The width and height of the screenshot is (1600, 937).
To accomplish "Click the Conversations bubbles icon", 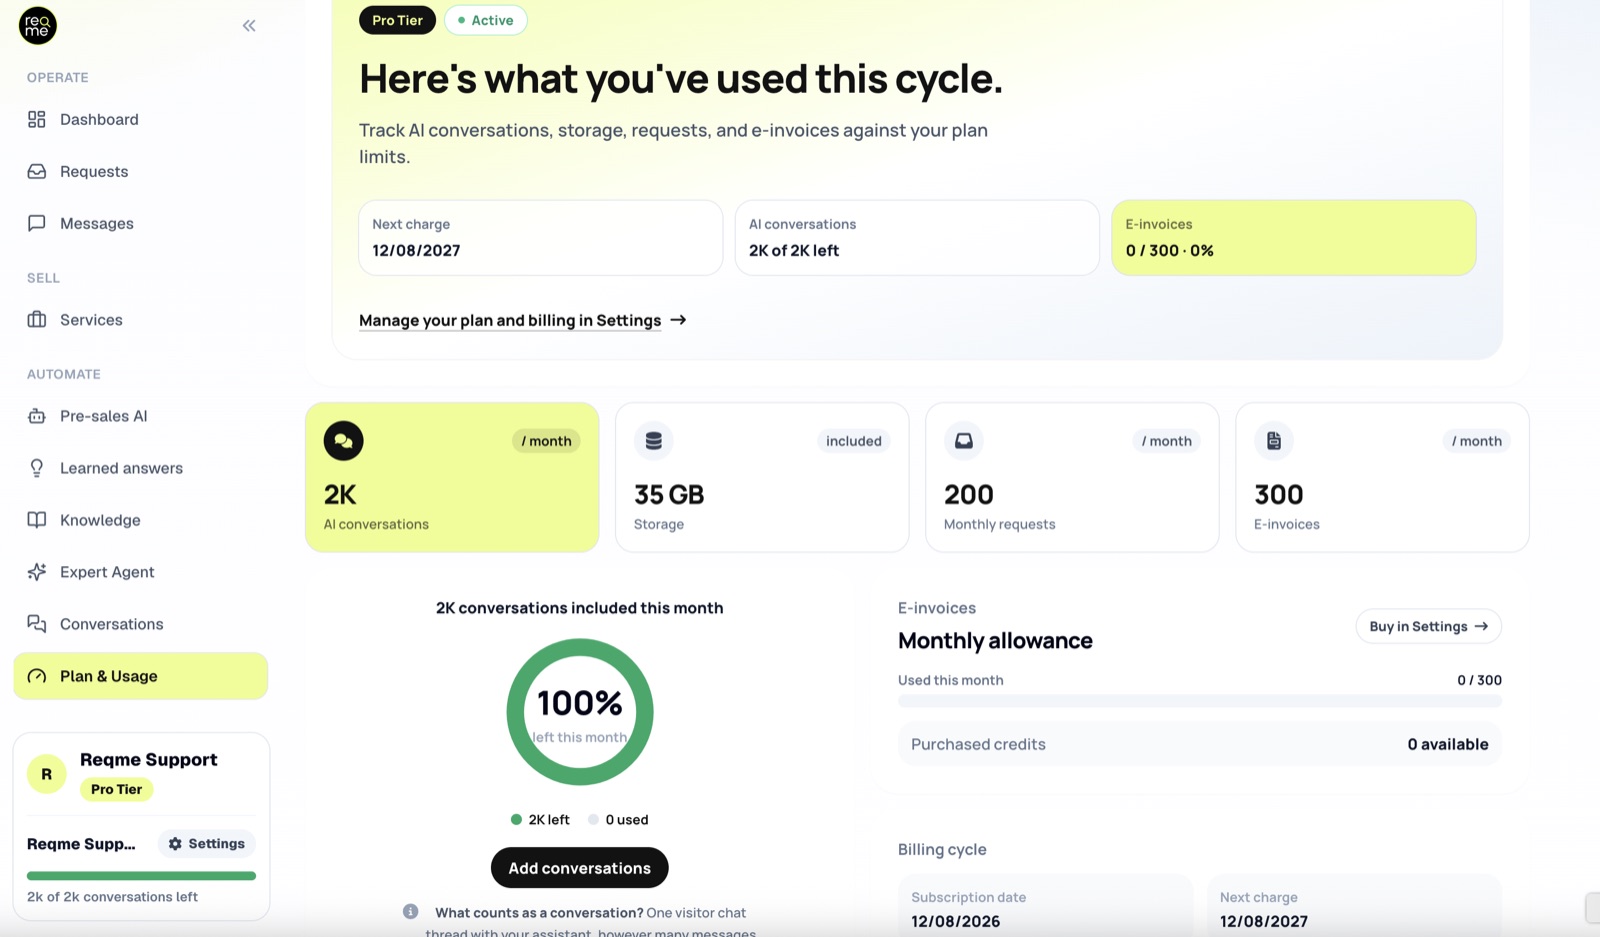I will coord(37,624).
